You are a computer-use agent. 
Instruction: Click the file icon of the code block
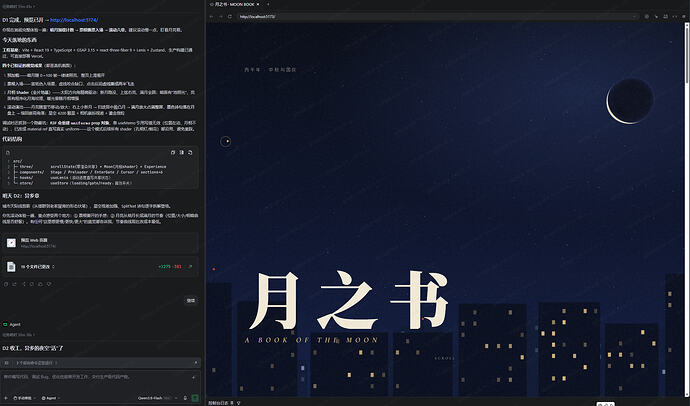coord(7,153)
